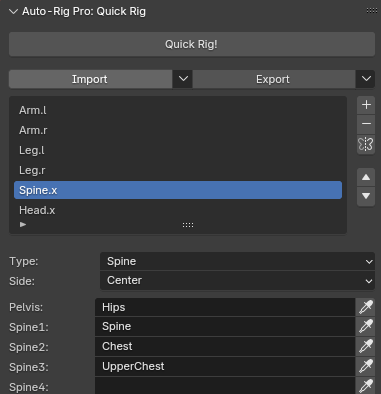Click the Spine3 field containing UpperChest
The image size is (381, 394).
tap(225, 366)
